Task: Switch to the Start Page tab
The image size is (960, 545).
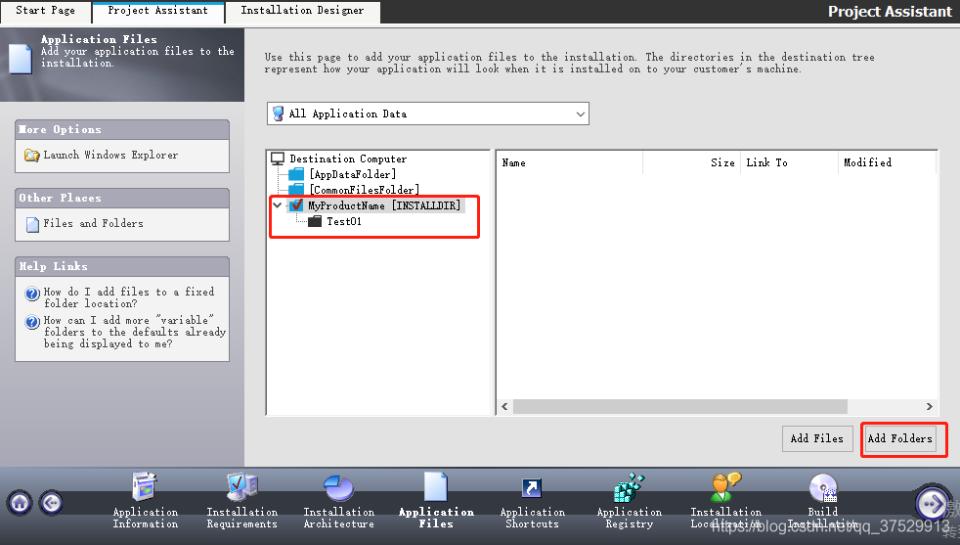Action: tap(45, 10)
